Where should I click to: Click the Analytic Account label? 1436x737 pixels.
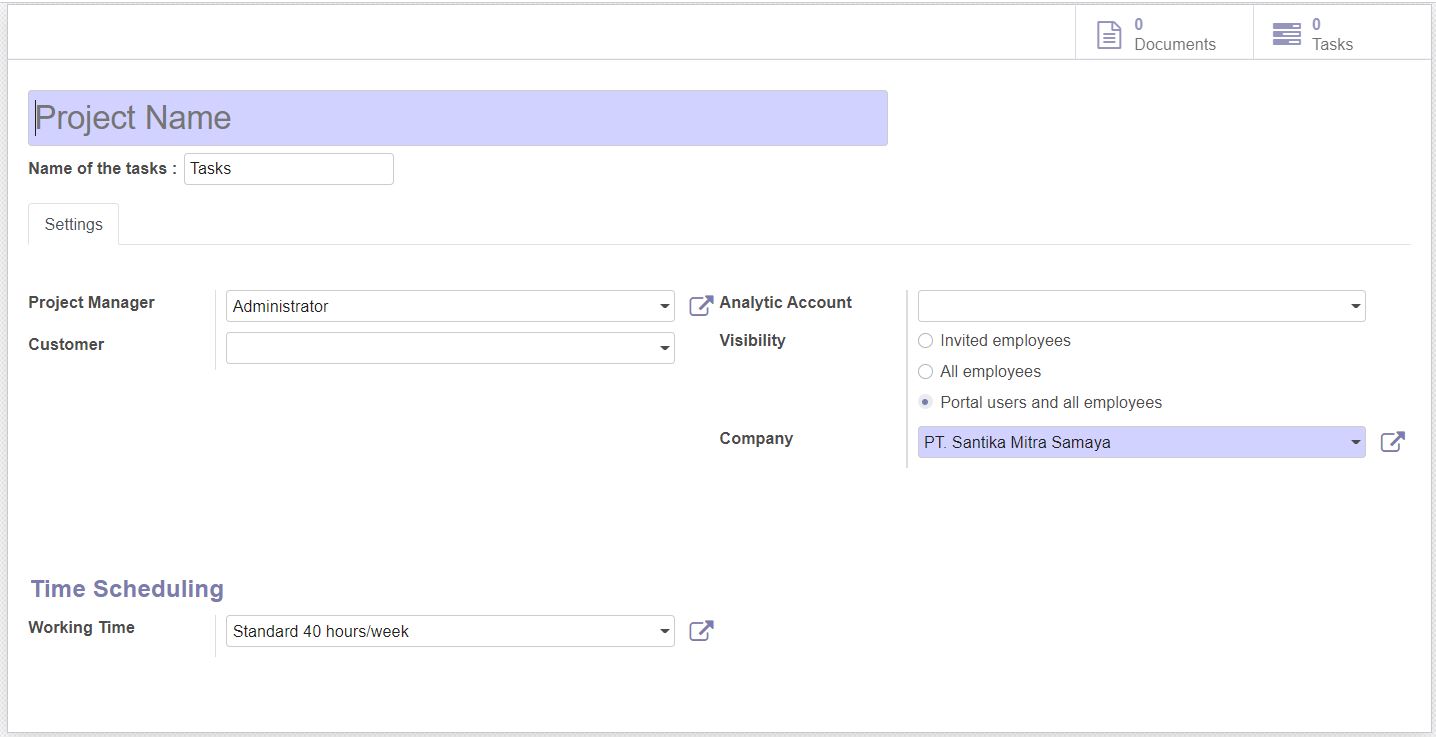[x=786, y=302]
